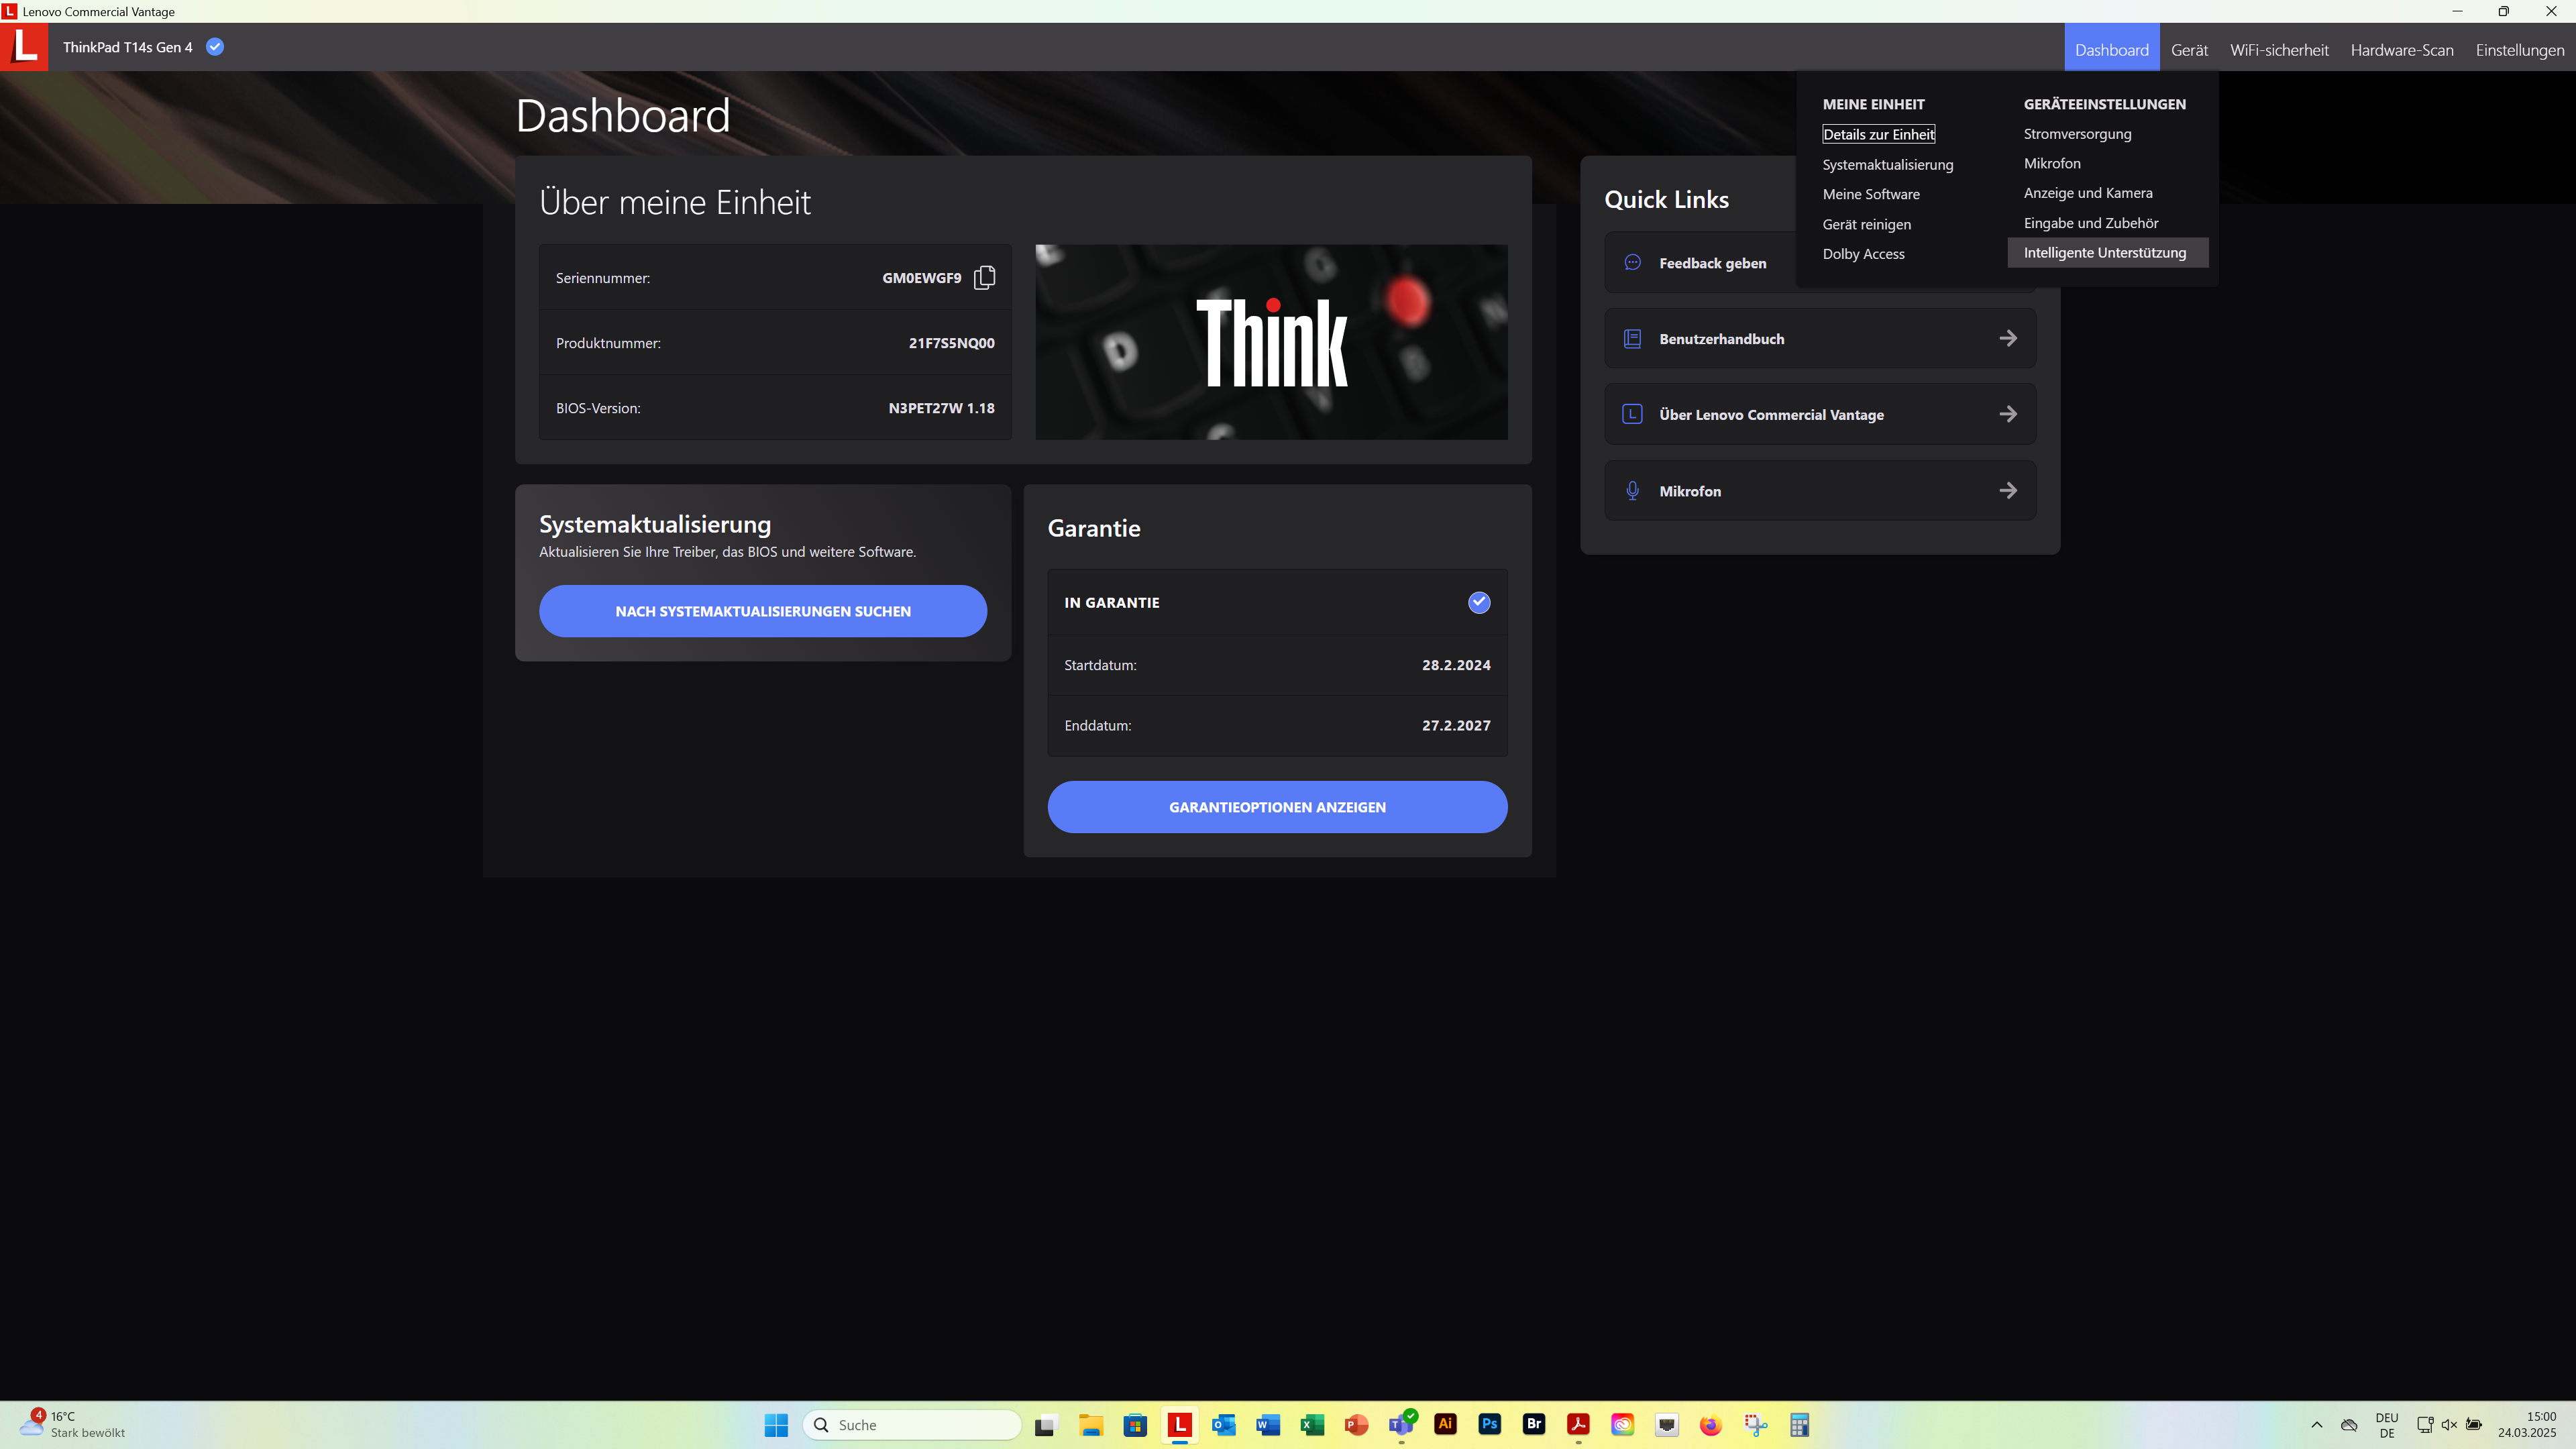Click Nach Systemaktualisierungen suchen button
The height and width of the screenshot is (1449, 2576).
click(763, 611)
